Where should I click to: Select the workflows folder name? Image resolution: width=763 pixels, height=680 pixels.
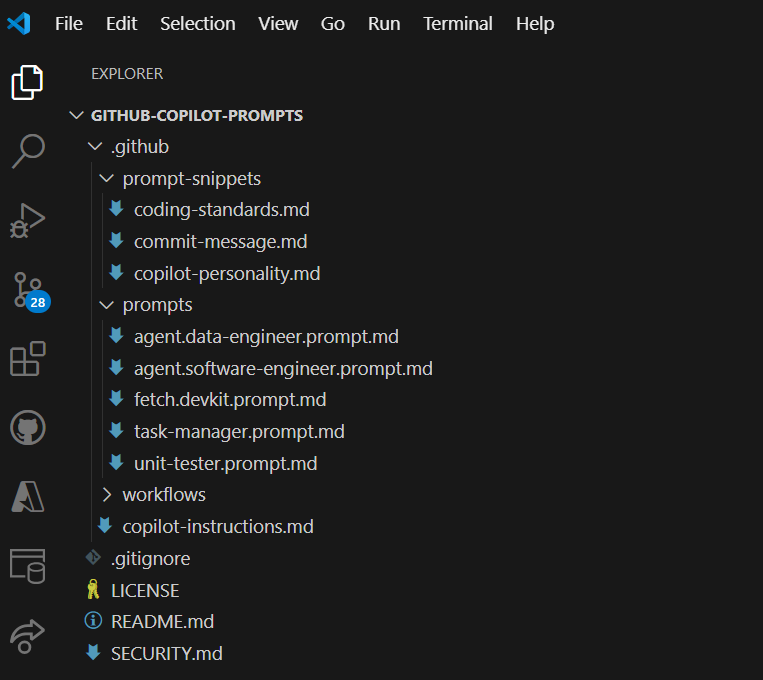click(x=164, y=495)
